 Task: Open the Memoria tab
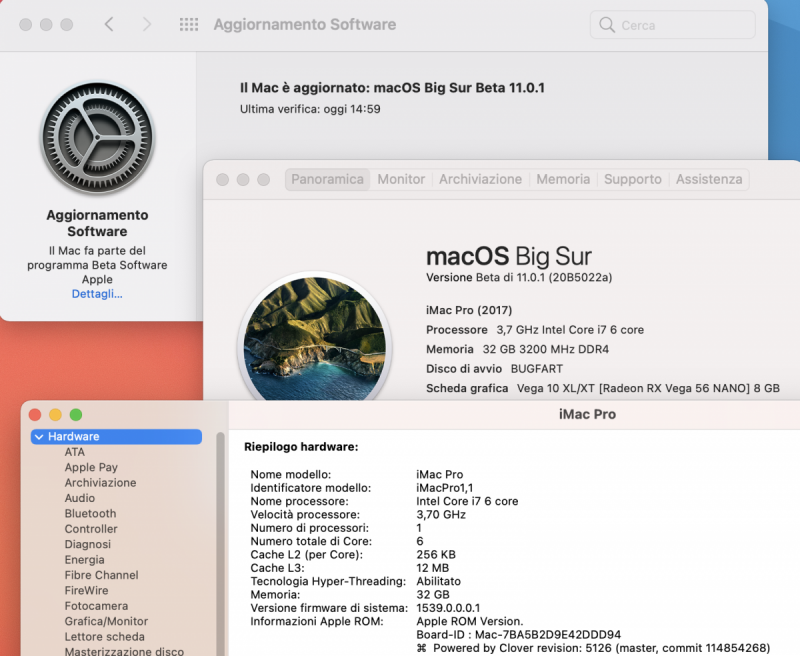point(563,180)
